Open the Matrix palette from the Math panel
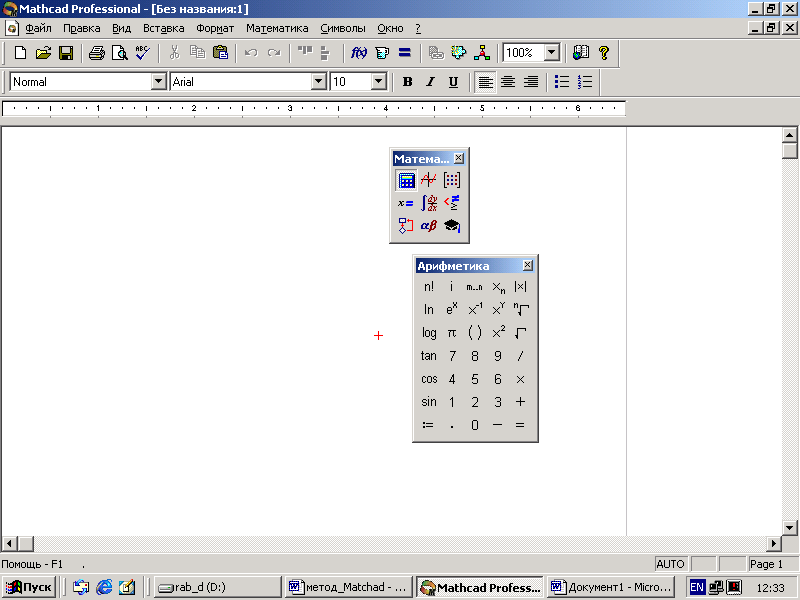Image resolution: width=800 pixels, height=600 pixels. click(x=452, y=180)
